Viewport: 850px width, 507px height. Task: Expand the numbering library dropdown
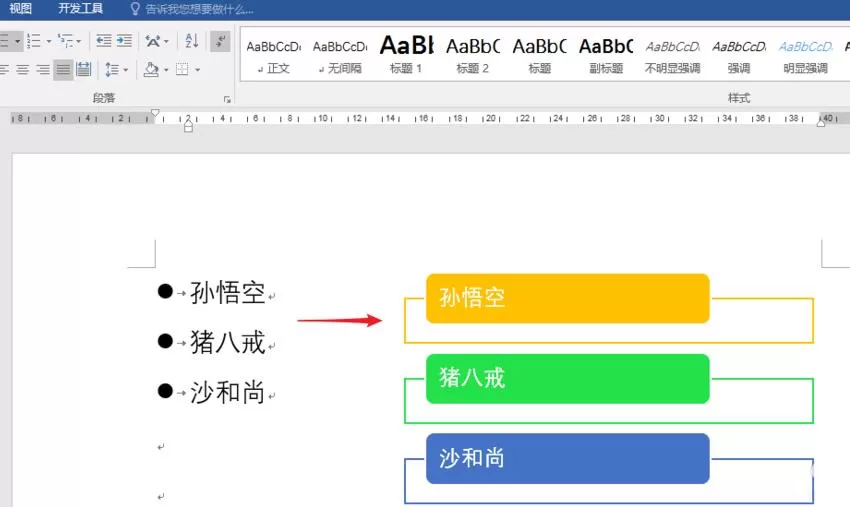click(x=48, y=41)
